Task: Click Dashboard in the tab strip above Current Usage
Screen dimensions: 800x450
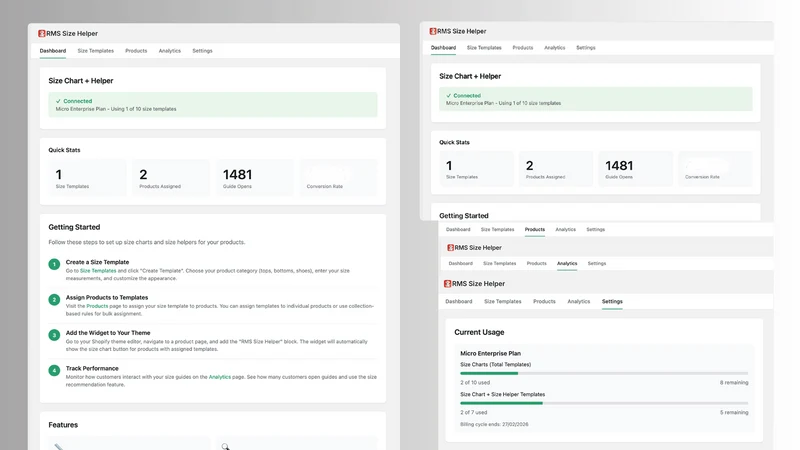Action: [459, 302]
